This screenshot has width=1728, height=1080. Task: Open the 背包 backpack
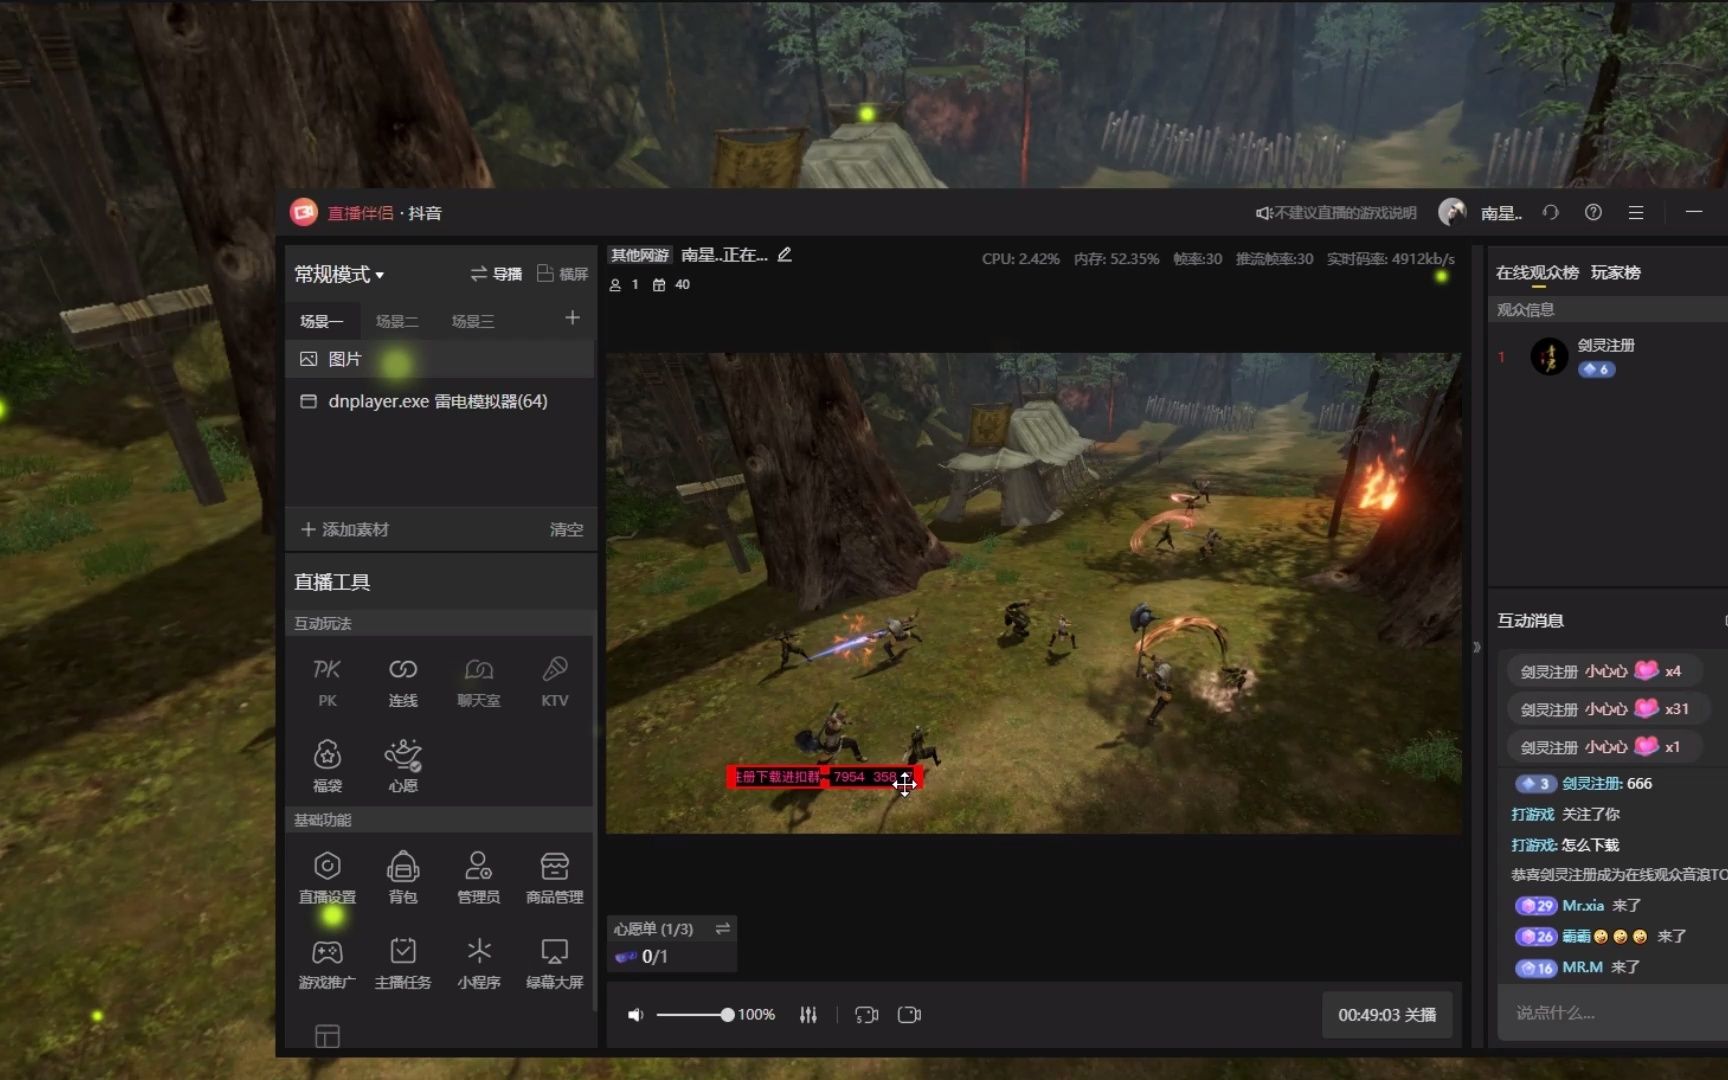(x=403, y=878)
